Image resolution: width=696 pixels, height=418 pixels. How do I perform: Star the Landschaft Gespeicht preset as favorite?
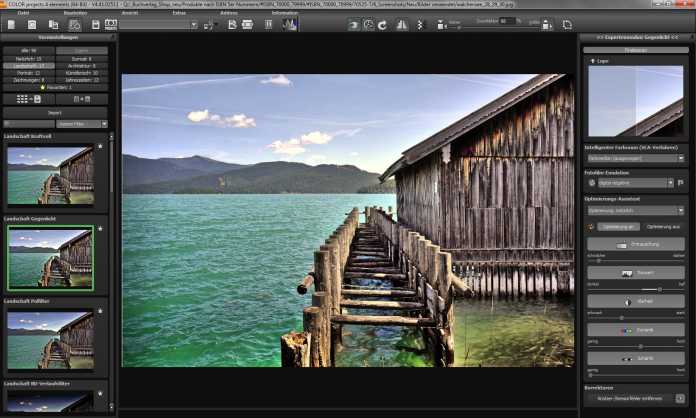[x=100, y=229]
